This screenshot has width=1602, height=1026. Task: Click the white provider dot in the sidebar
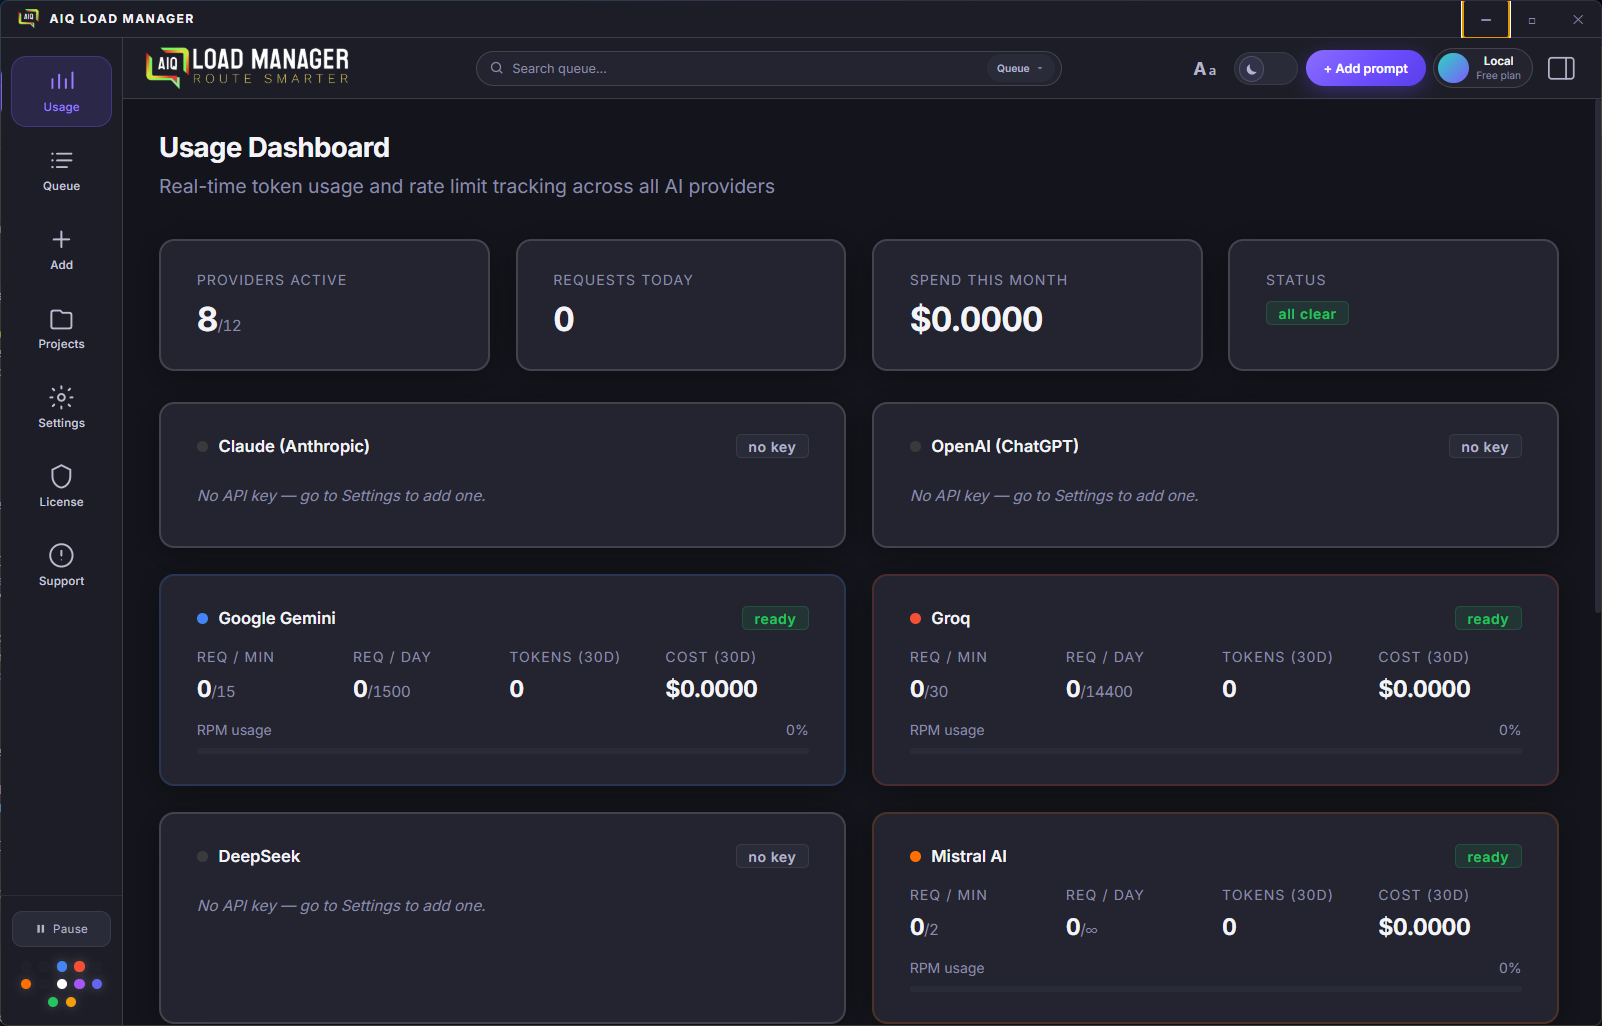pos(62,984)
